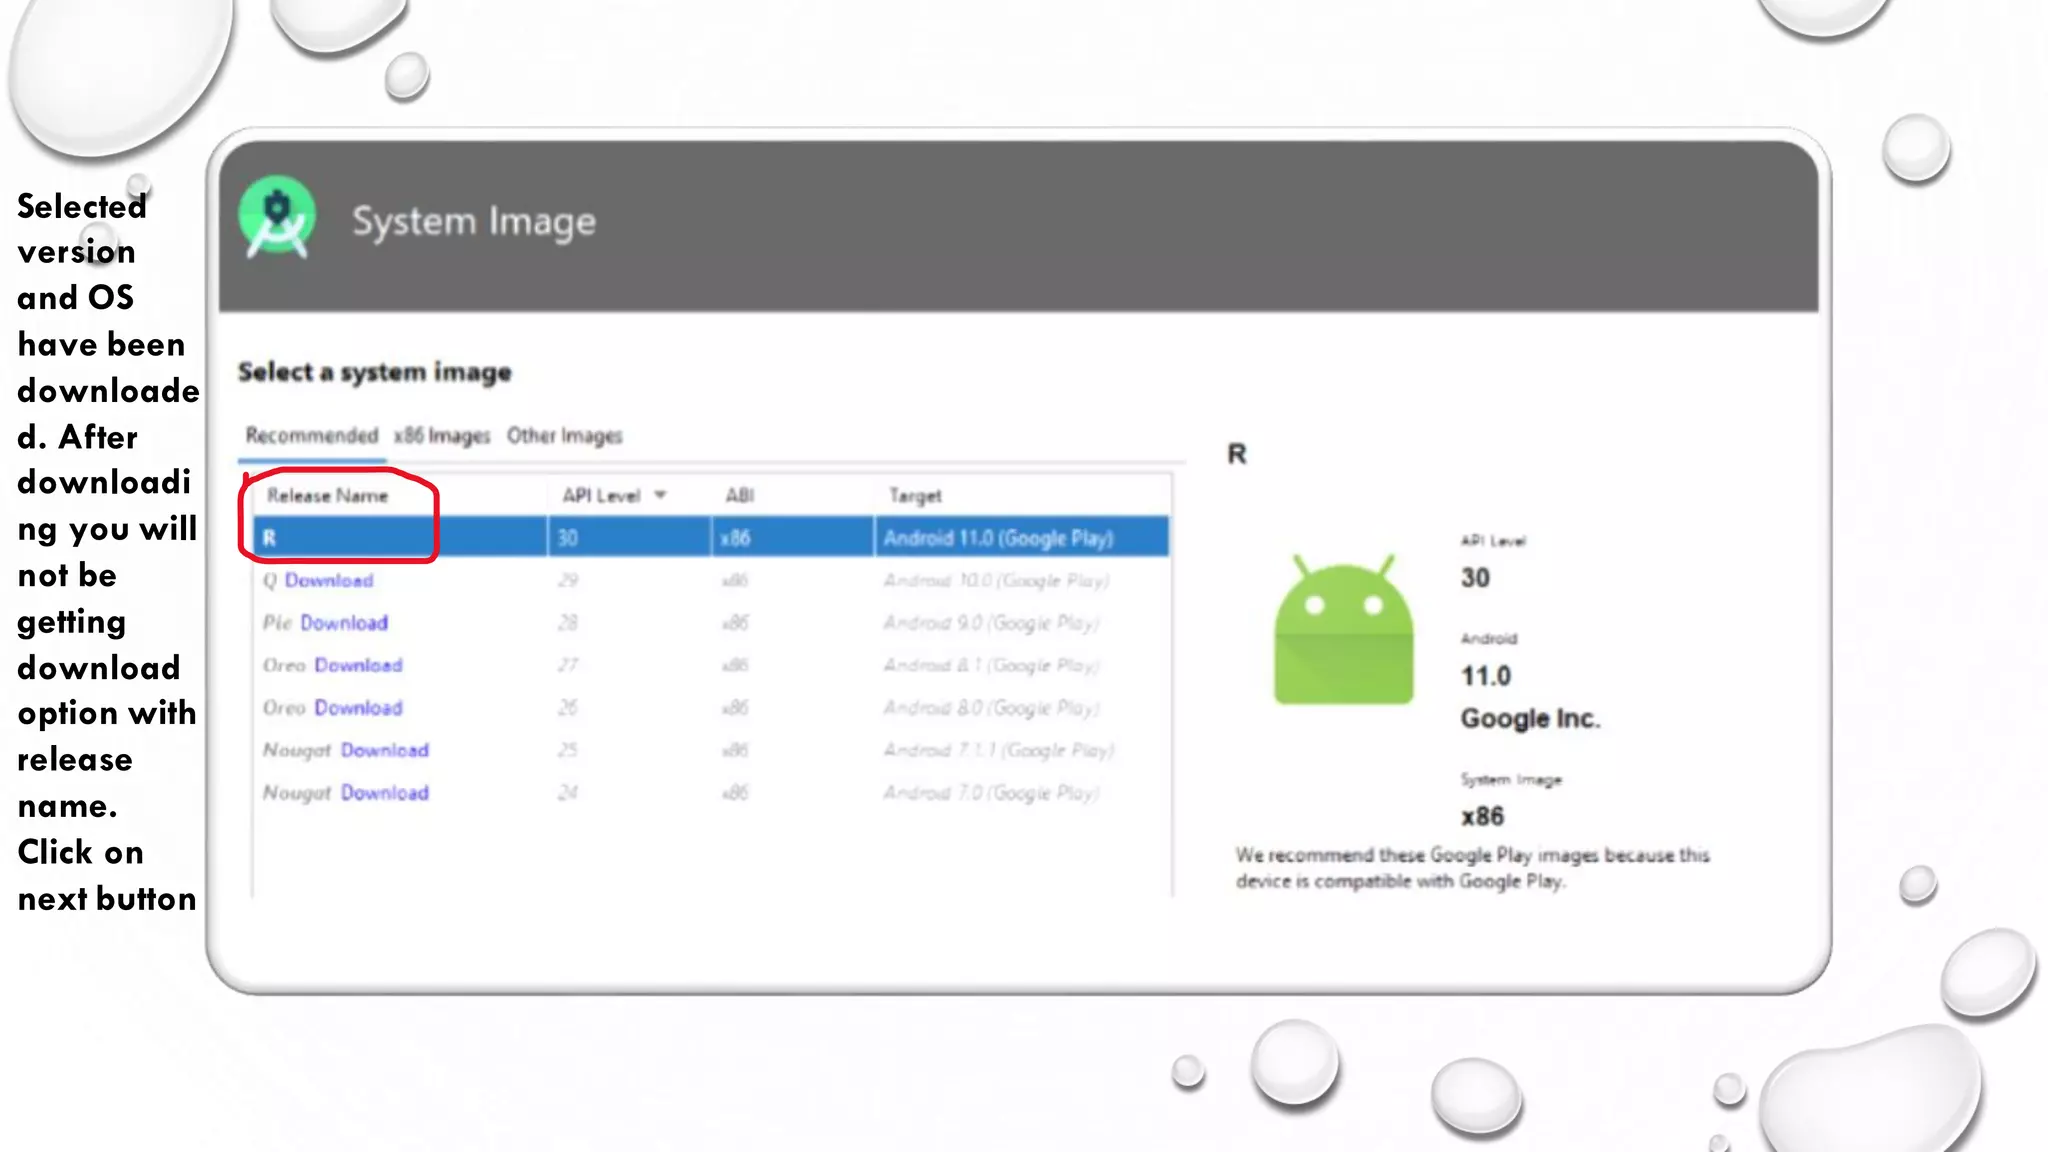The image size is (2048, 1152).
Task: Download Oreo API 27 image
Action: pyautogui.click(x=358, y=665)
